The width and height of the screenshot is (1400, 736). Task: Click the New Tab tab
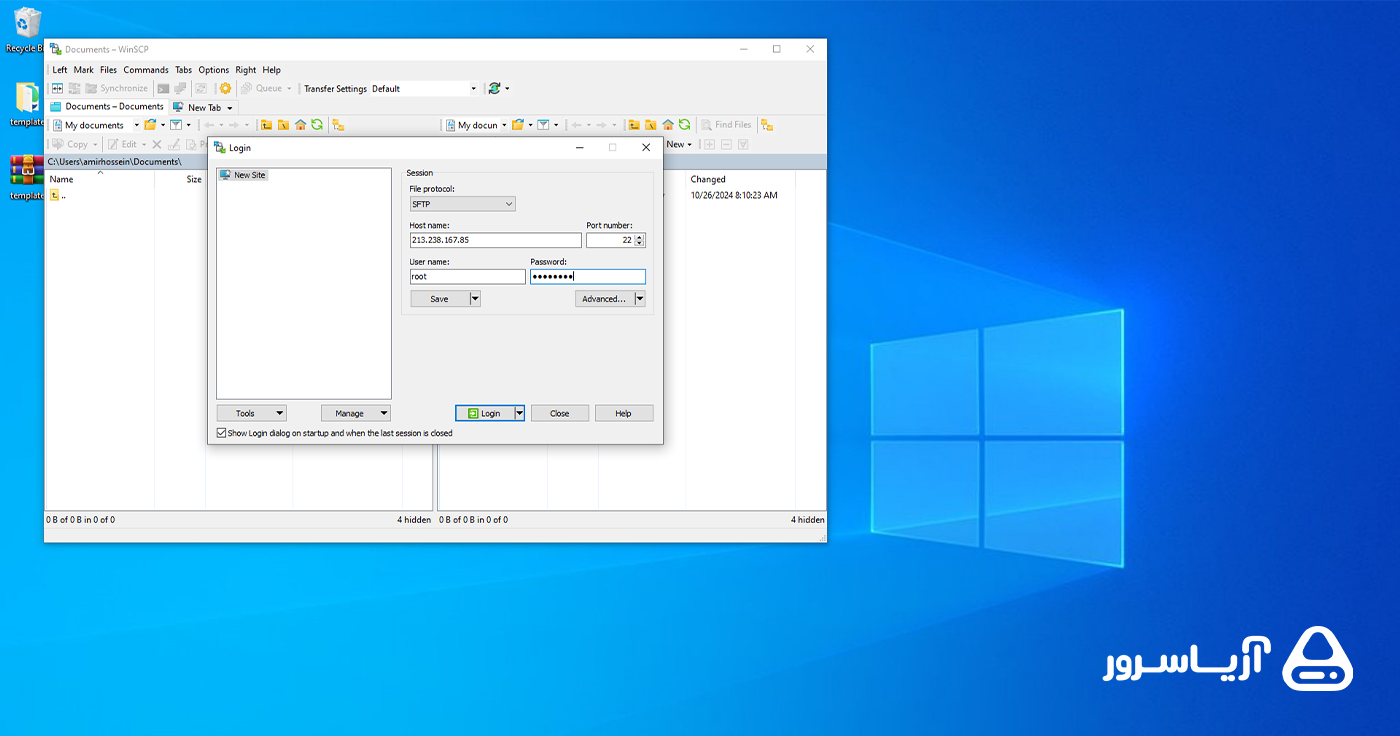(x=203, y=107)
